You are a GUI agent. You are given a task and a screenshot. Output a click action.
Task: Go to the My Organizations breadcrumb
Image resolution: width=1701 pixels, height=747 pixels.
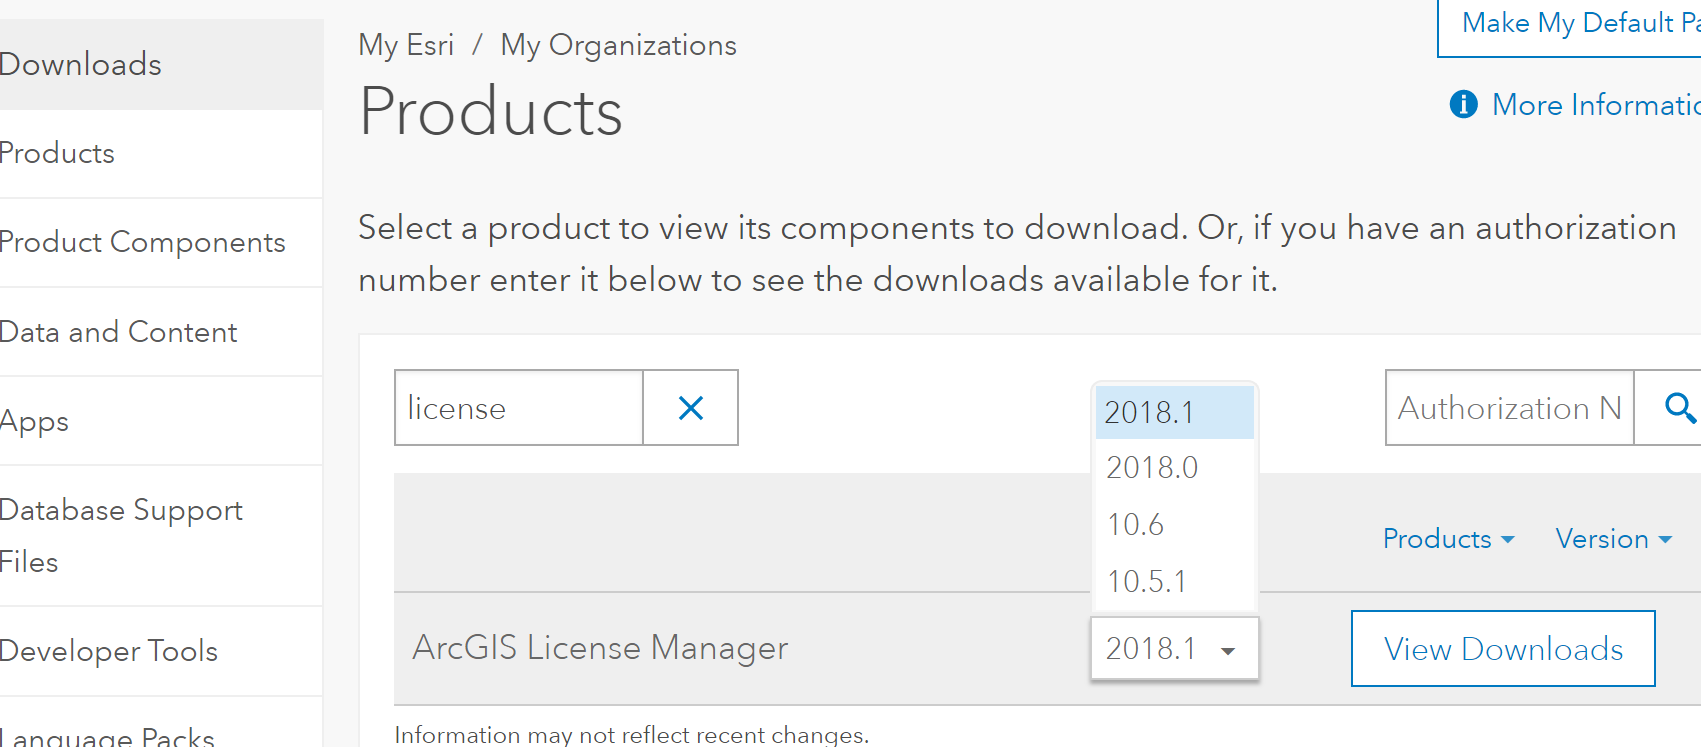(x=618, y=45)
